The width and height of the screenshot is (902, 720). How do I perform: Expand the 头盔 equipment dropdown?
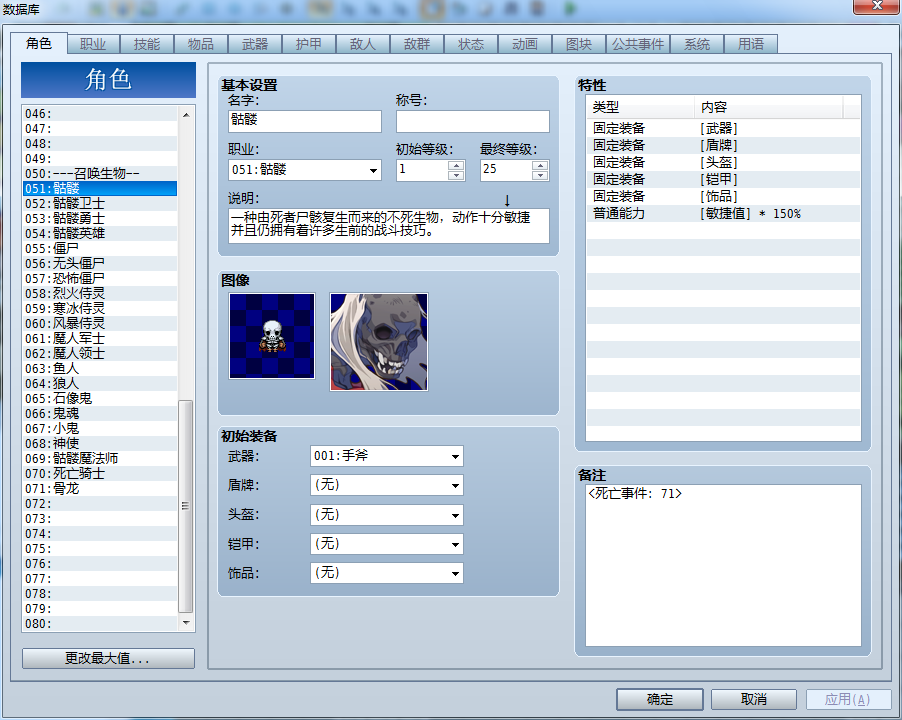pyautogui.click(x=455, y=515)
